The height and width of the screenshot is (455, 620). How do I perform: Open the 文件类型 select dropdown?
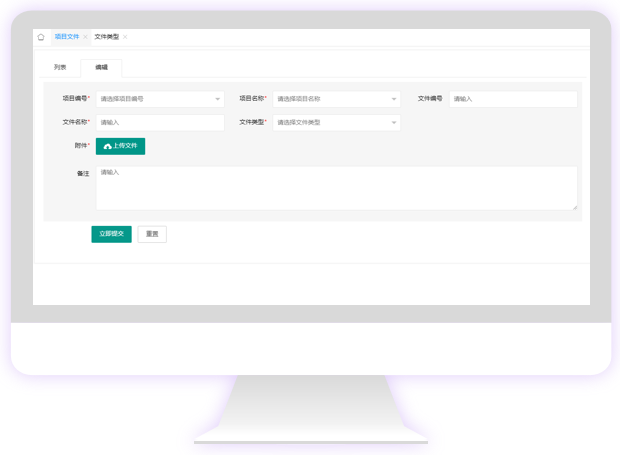pyautogui.click(x=335, y=123)
